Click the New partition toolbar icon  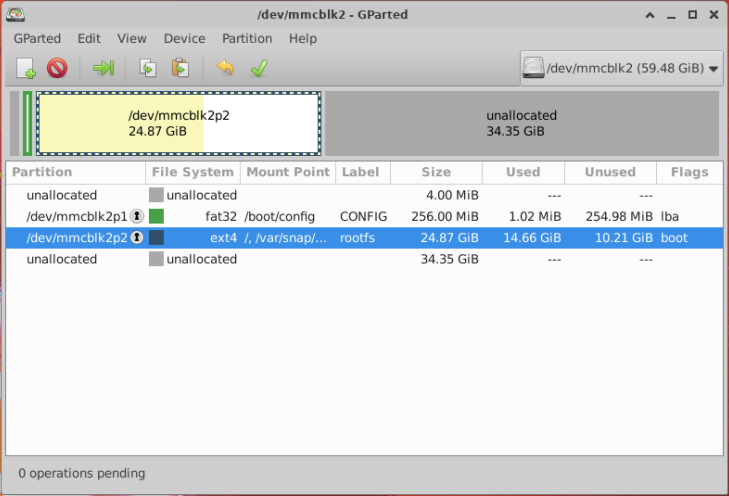[26, 68]
